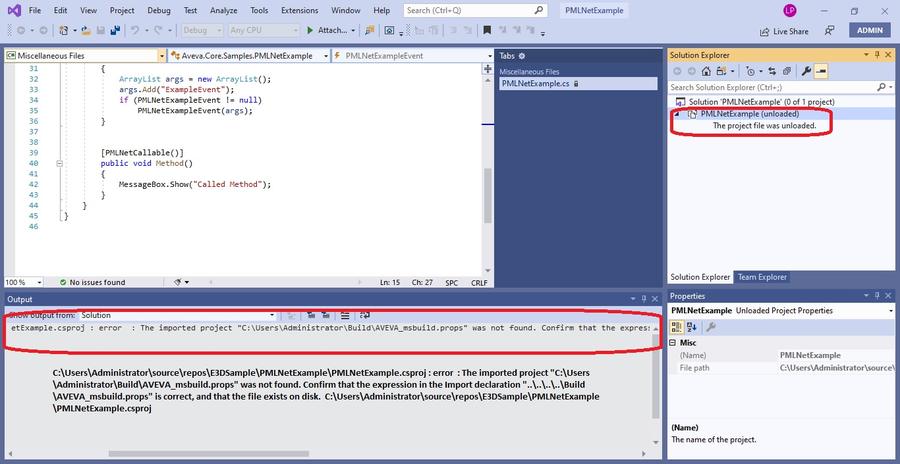Click the New Project toolbar icon
This screenshot has height=464, width=900.
pyautogui.click(x=64, y=30)
